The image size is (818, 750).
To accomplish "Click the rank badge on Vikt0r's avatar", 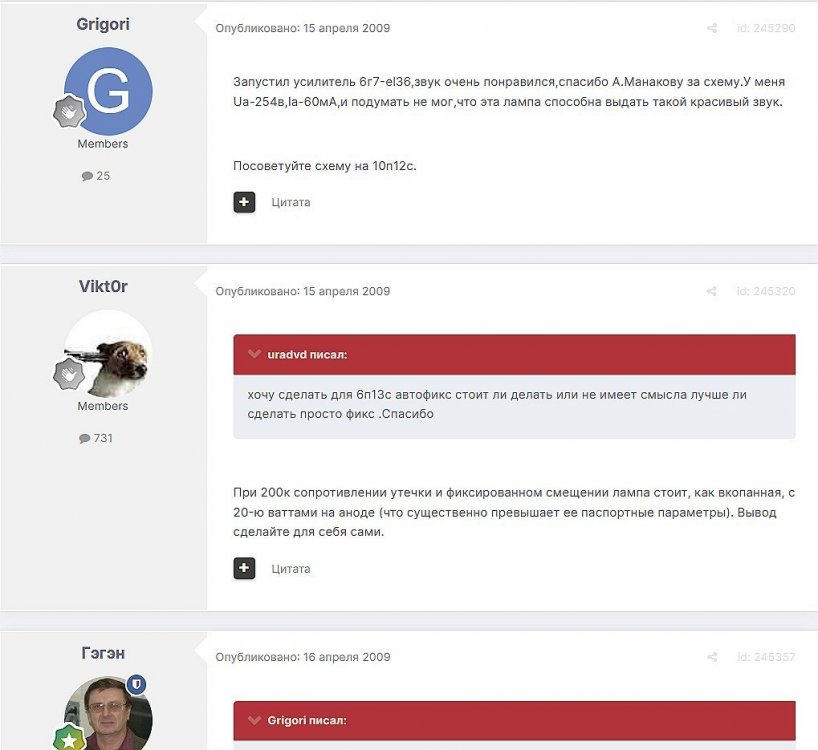I will point(69,374).
